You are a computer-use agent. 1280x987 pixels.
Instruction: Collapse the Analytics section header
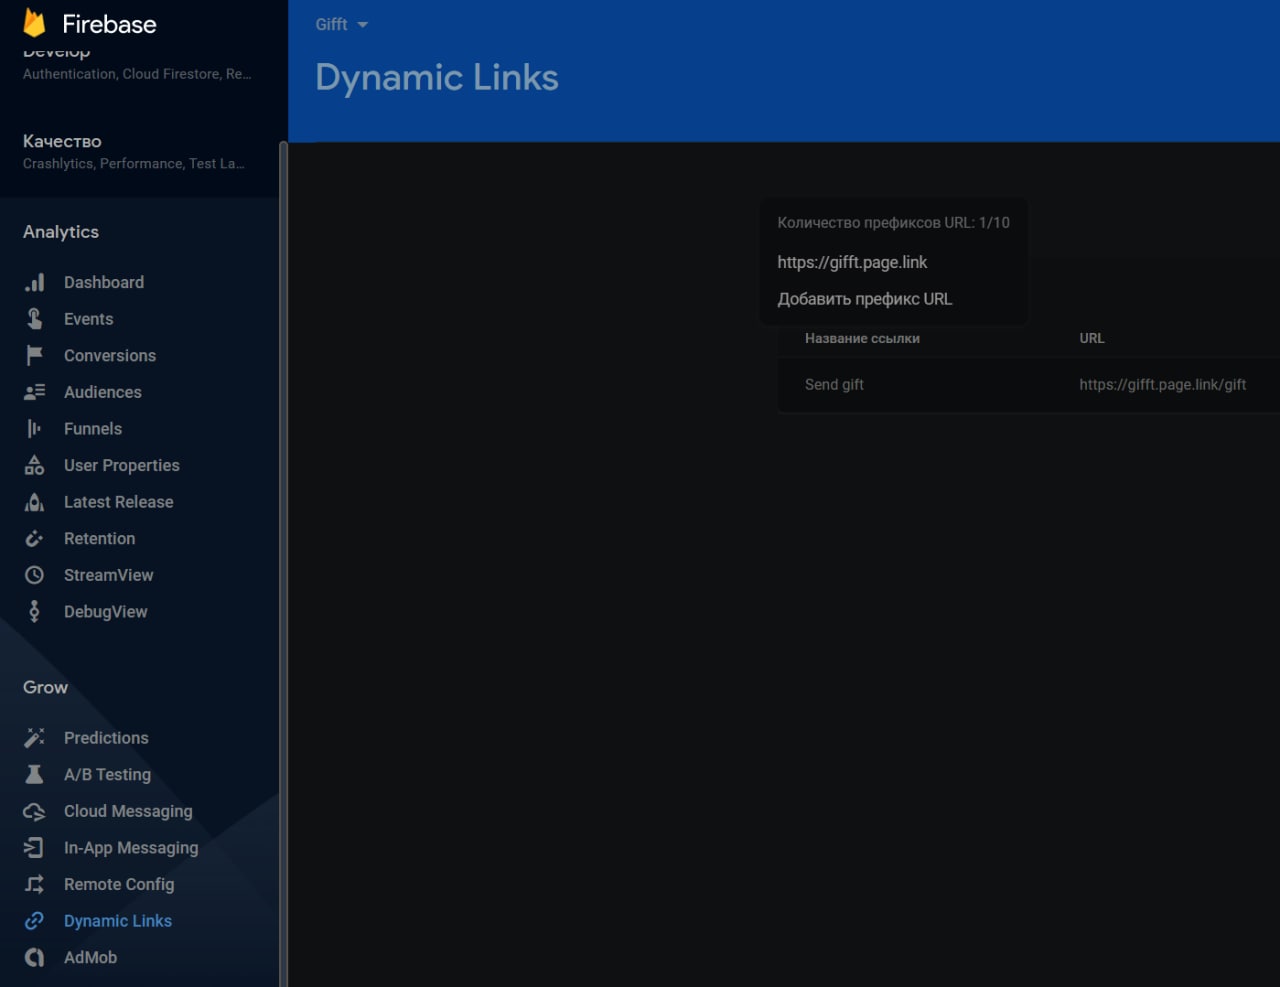tap(61, 232)
